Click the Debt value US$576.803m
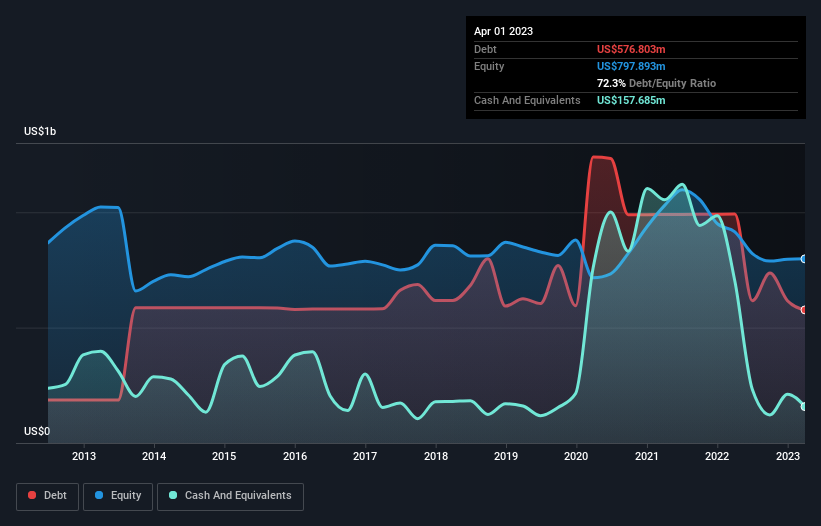 631,49
